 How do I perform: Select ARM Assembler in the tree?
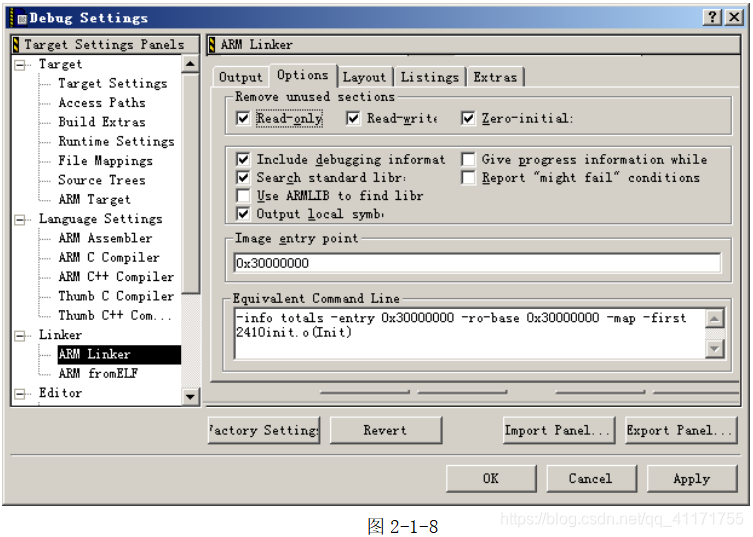click(x=105, y=238)
